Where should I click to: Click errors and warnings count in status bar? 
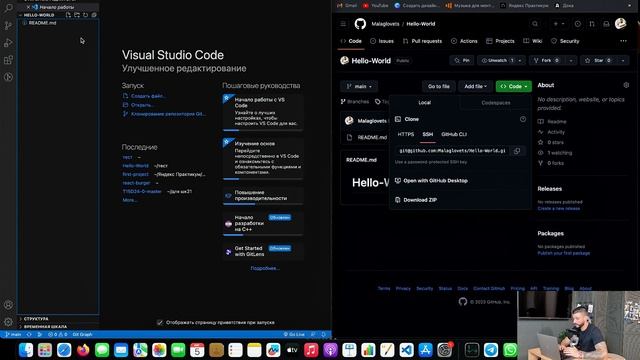pos(58,334)
